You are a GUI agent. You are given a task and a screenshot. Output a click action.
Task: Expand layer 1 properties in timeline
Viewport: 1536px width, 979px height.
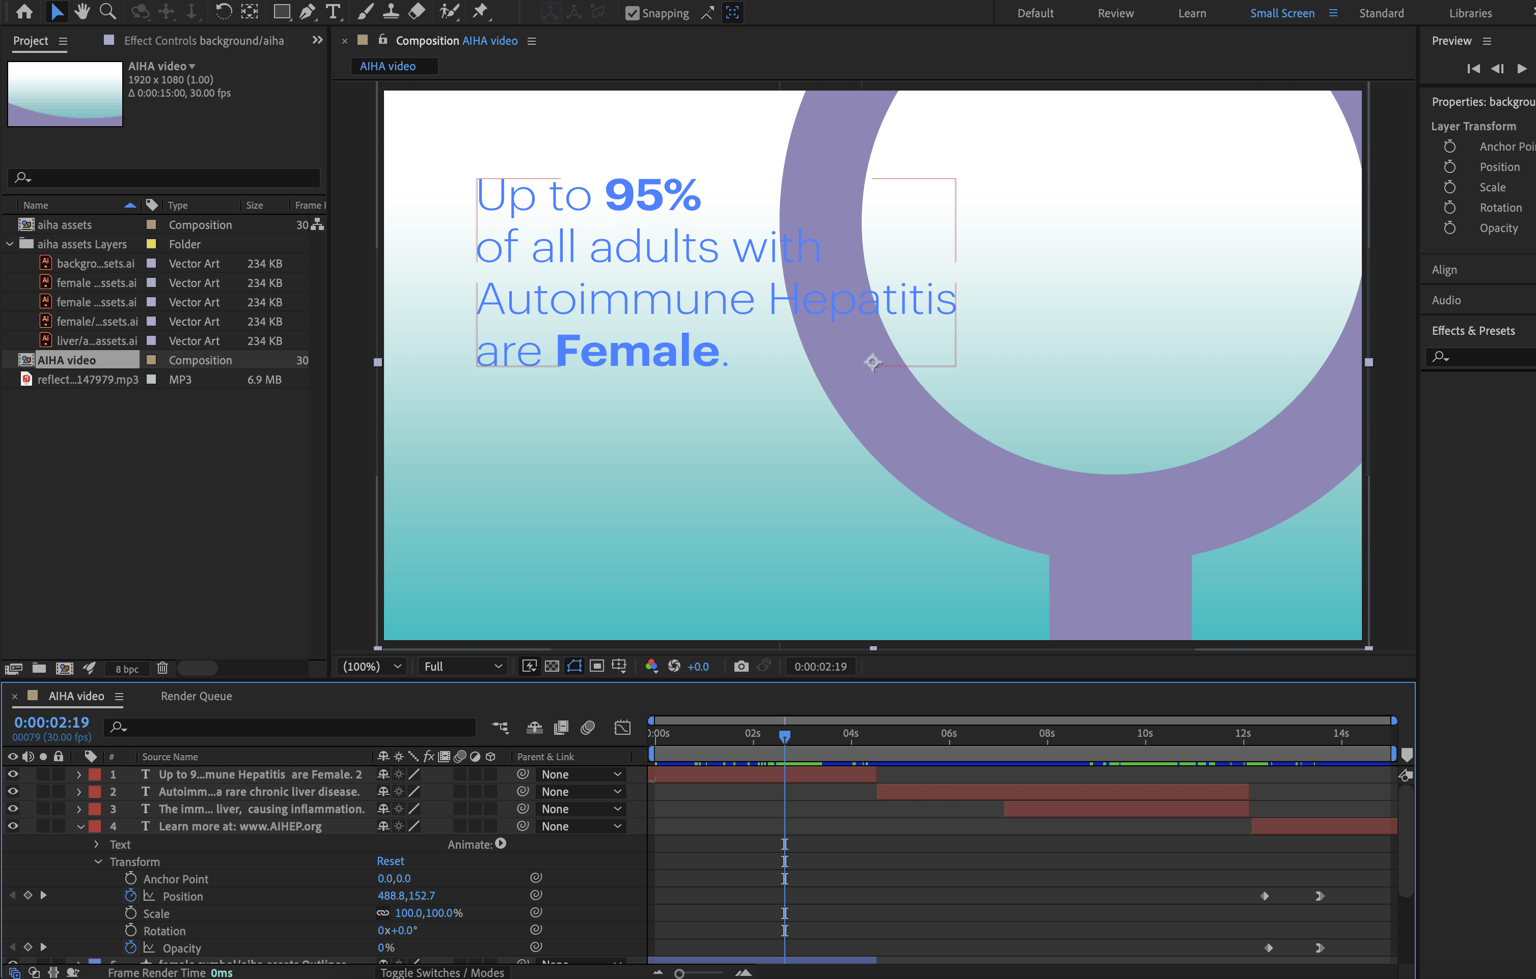tap(79, 774)
